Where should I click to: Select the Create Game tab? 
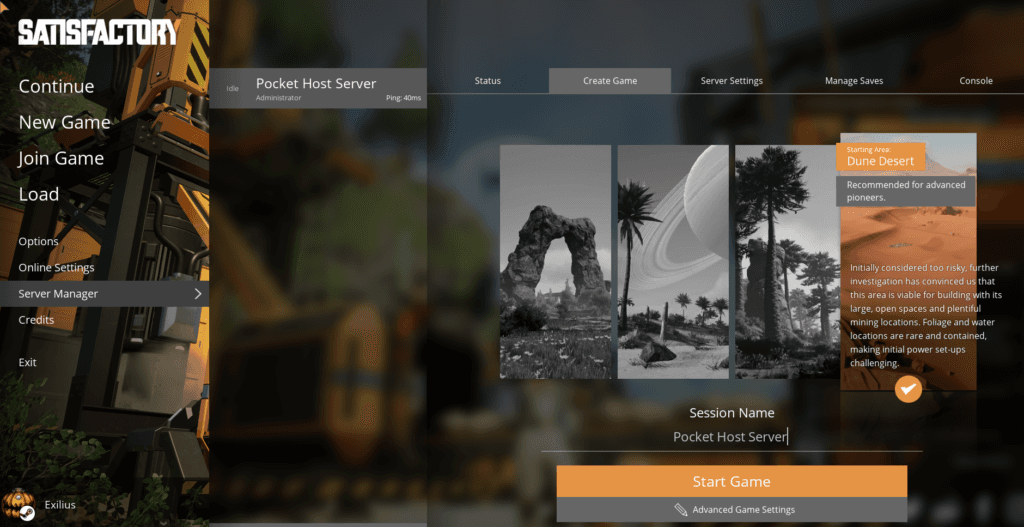pos(610,81)
